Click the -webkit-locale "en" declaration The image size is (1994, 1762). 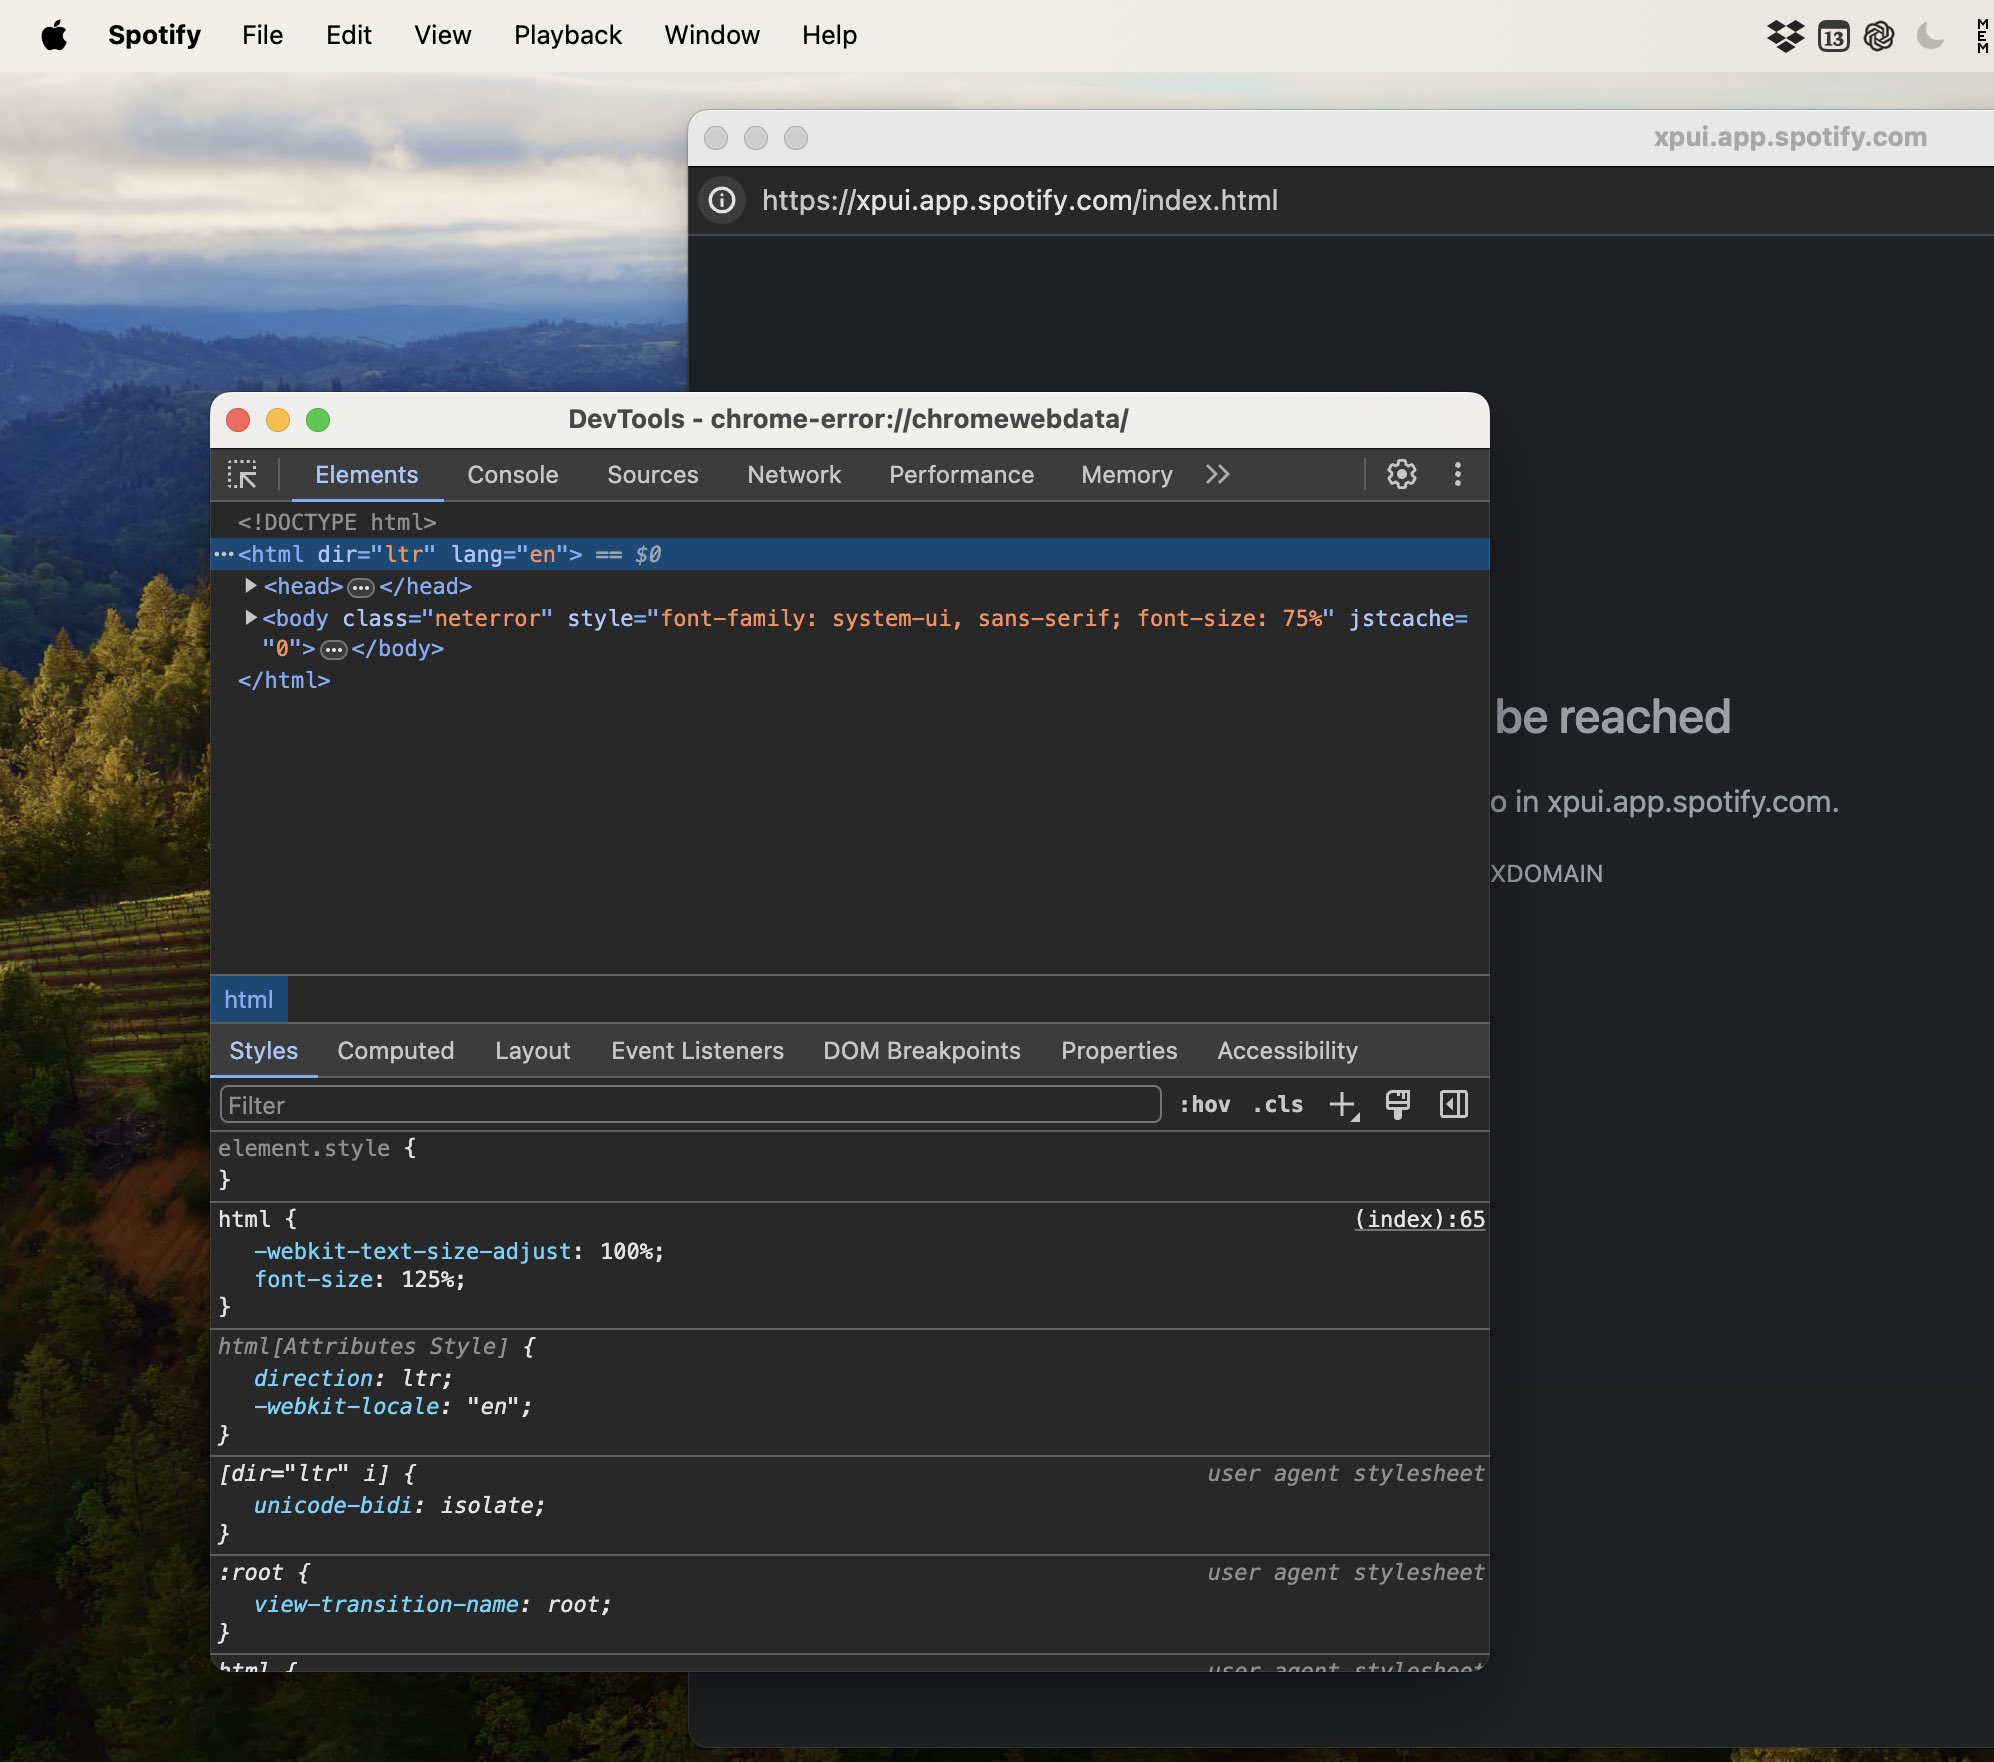393,1407
